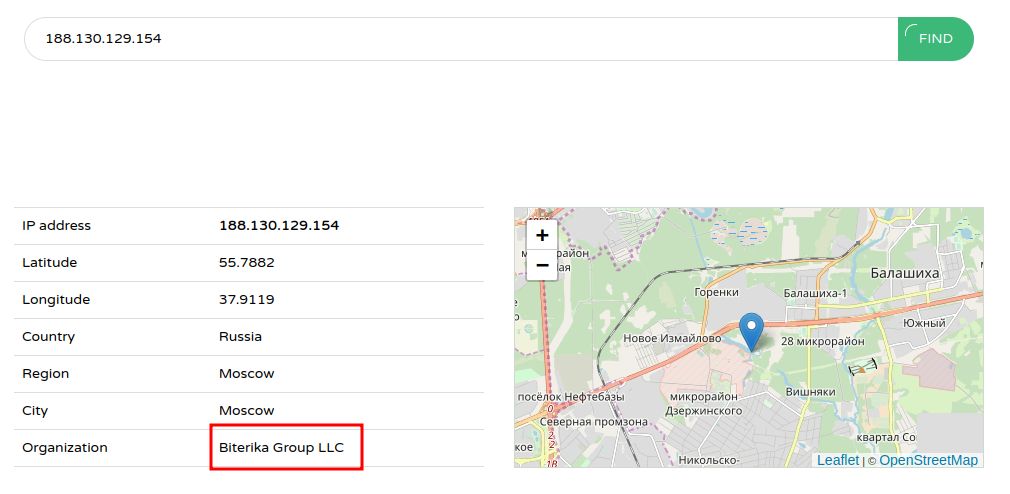Click the Organization row label
Screen dimensions: 1010x494
tap(65, 447)
